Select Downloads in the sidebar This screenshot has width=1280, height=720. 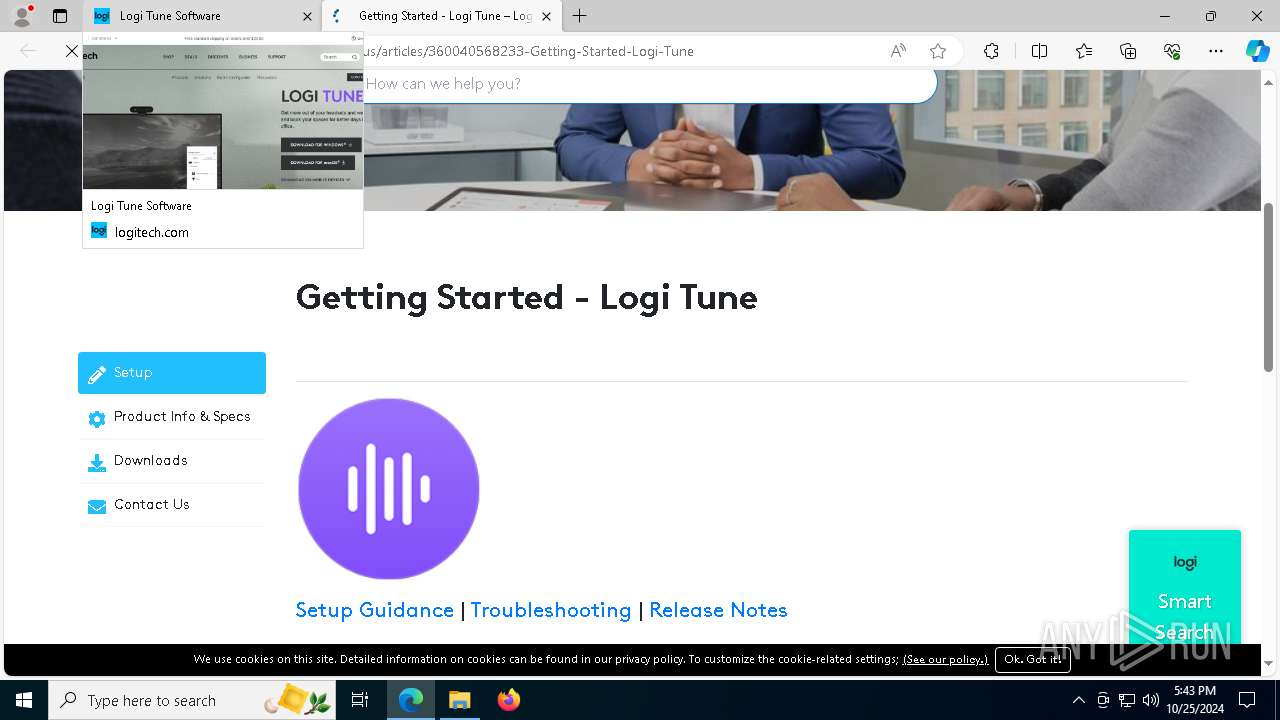click(x=172, y=461)
